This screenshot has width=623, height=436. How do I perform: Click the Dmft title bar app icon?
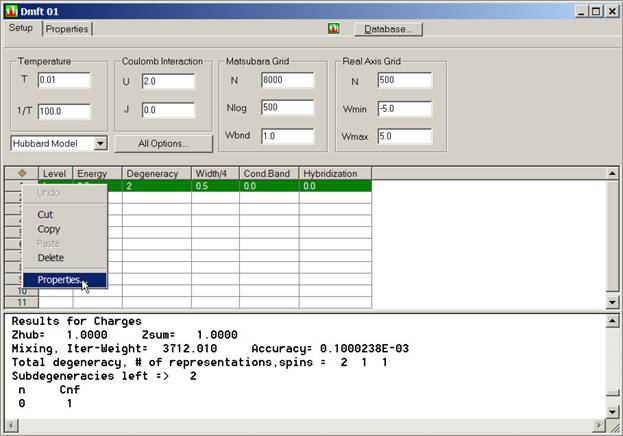12,11
